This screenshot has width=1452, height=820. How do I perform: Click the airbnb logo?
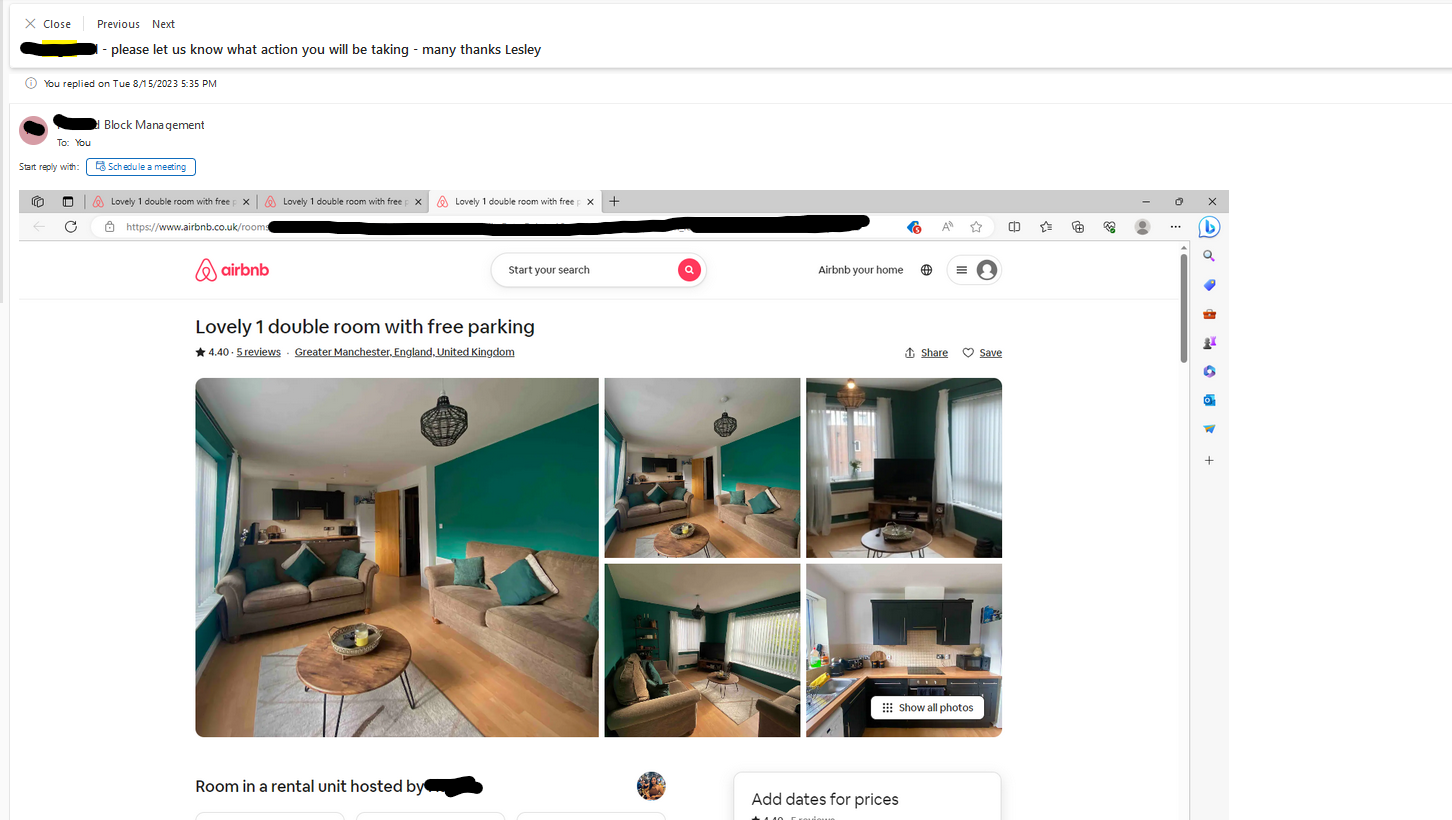(232, 270)
